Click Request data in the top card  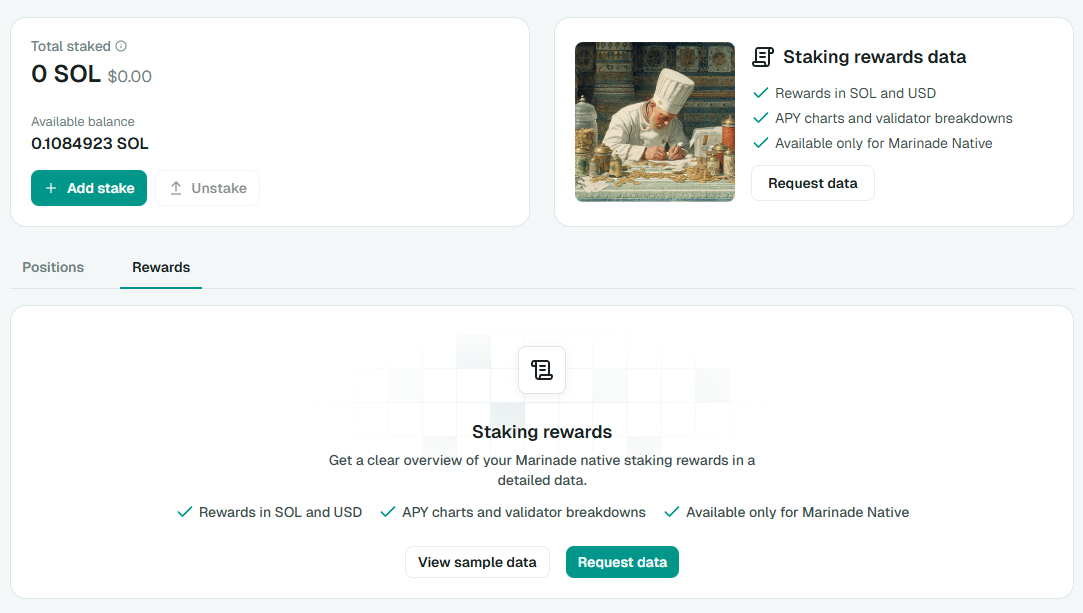coord(812,183)
